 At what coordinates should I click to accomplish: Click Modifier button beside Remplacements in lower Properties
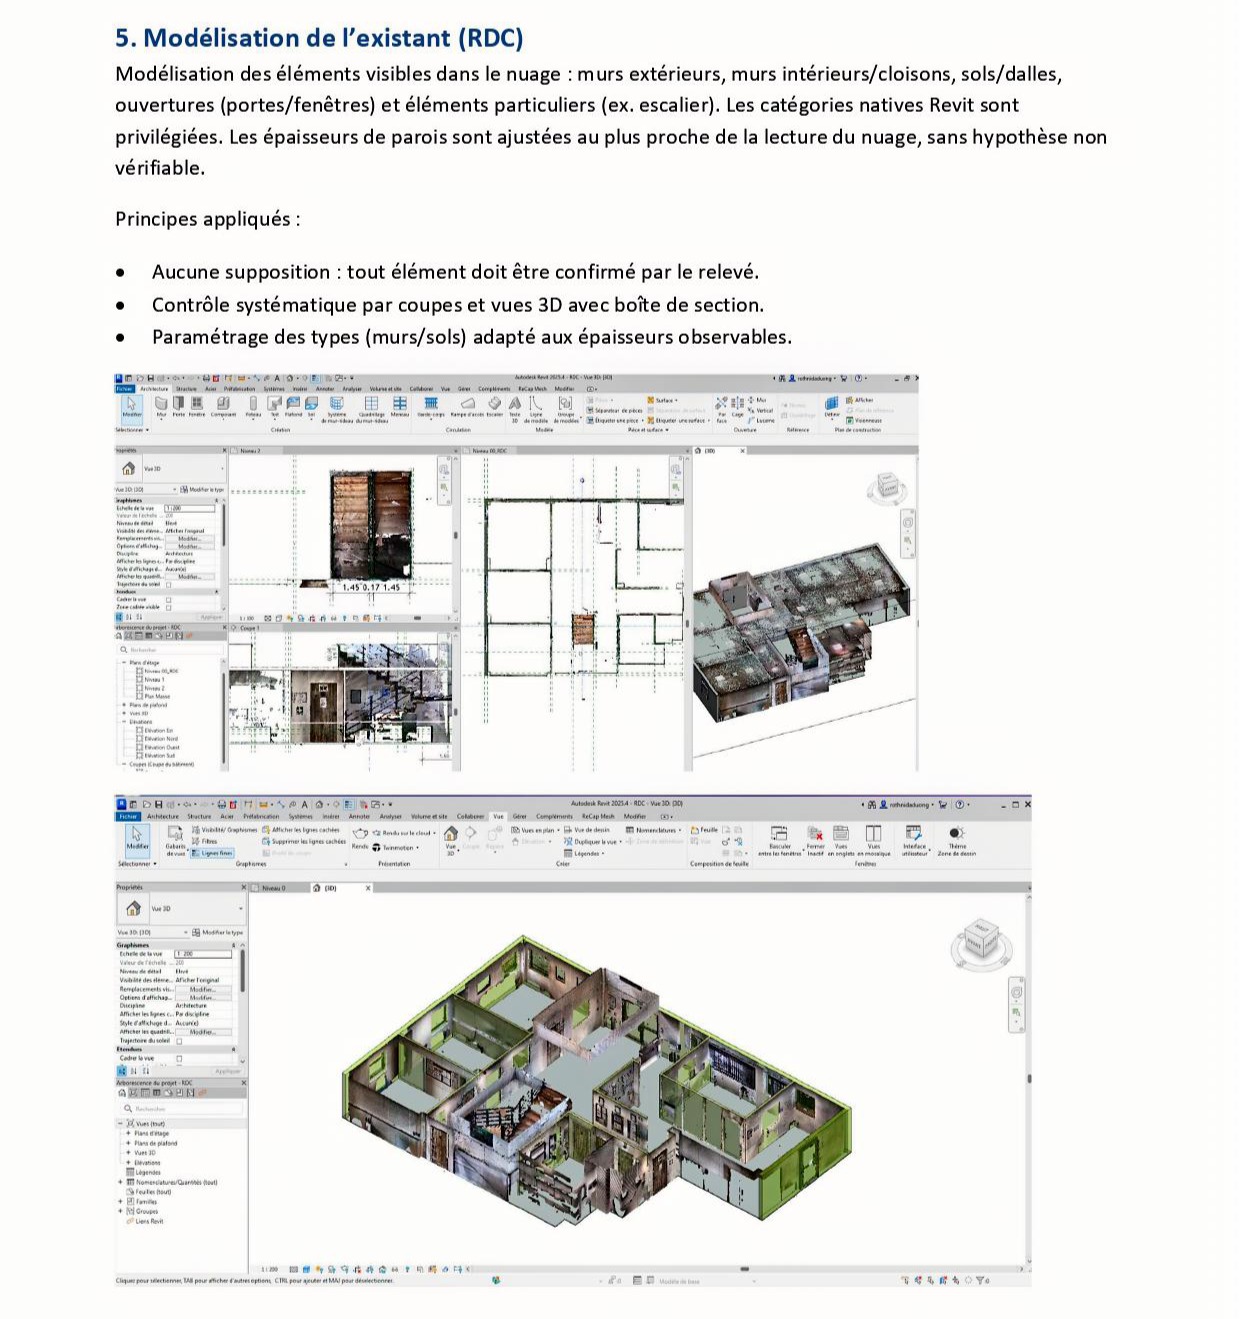coord(203,989)
